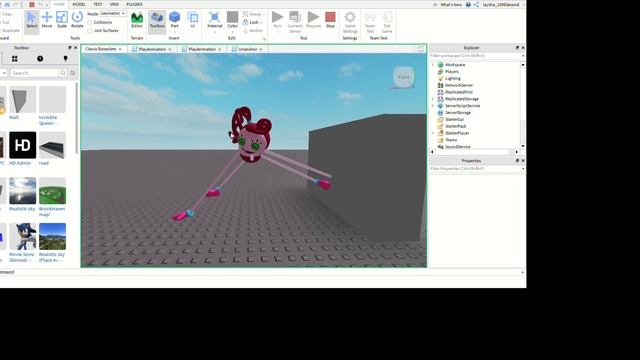This screenshot has height=360, width=640.
Task: Select the Classic Baseplate document tab
Action: [101, 49]
